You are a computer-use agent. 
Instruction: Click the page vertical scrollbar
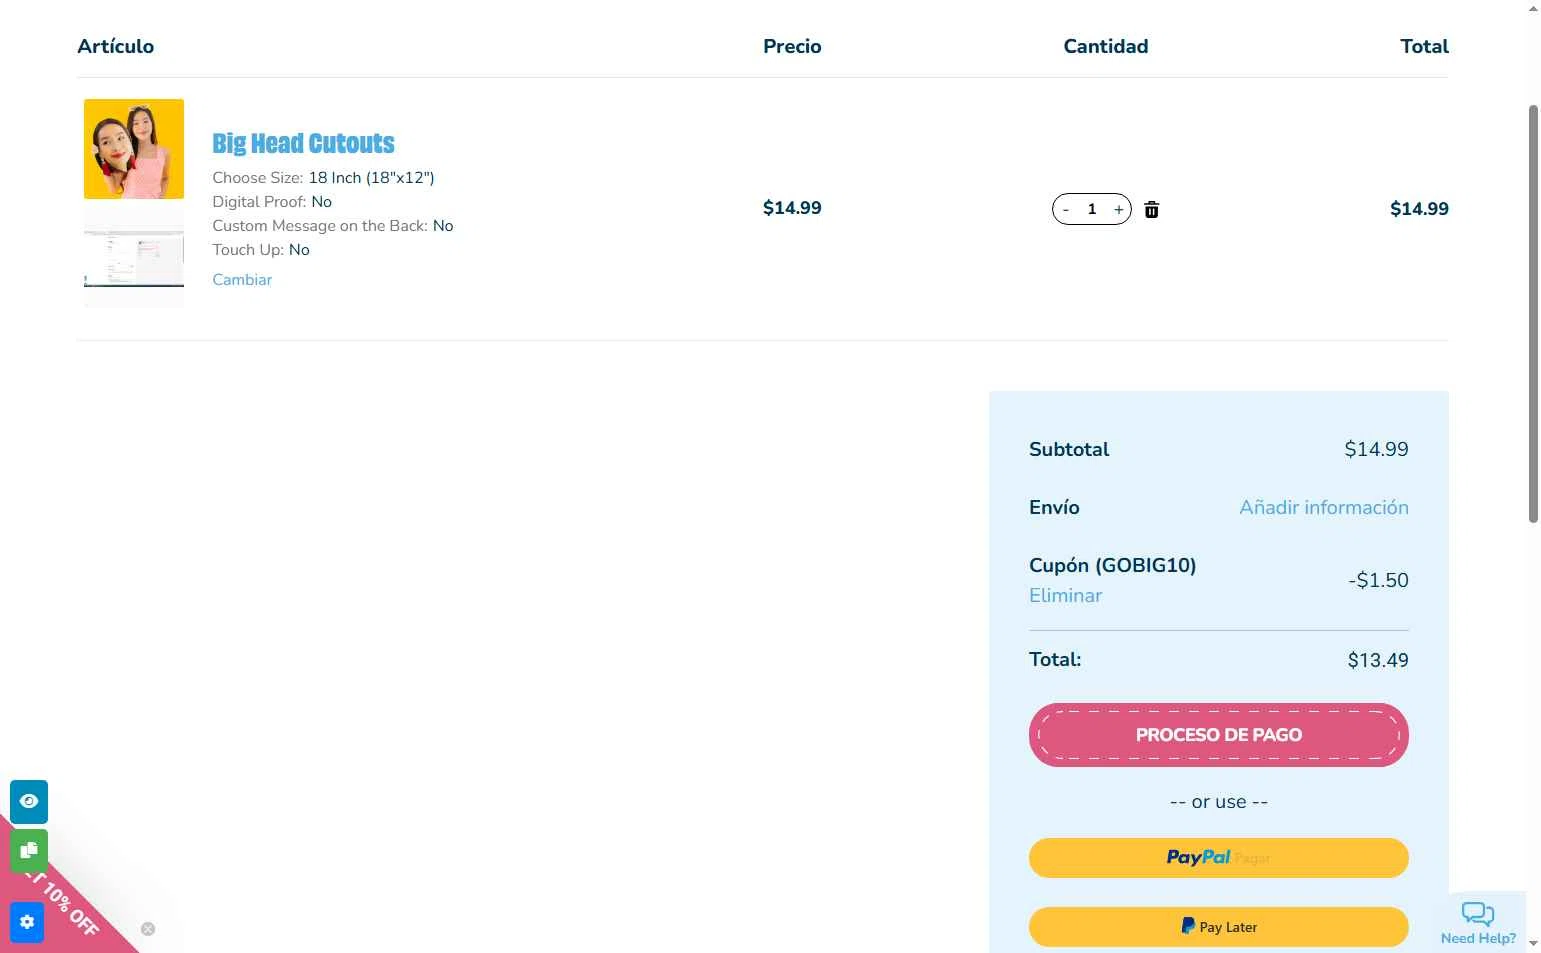click(1533, 313)
